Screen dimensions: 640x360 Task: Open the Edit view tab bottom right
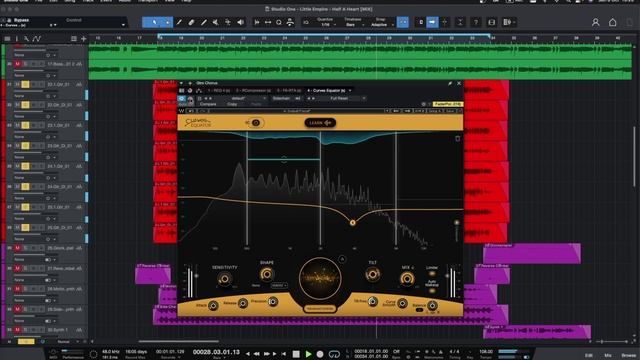click(589, 355)
